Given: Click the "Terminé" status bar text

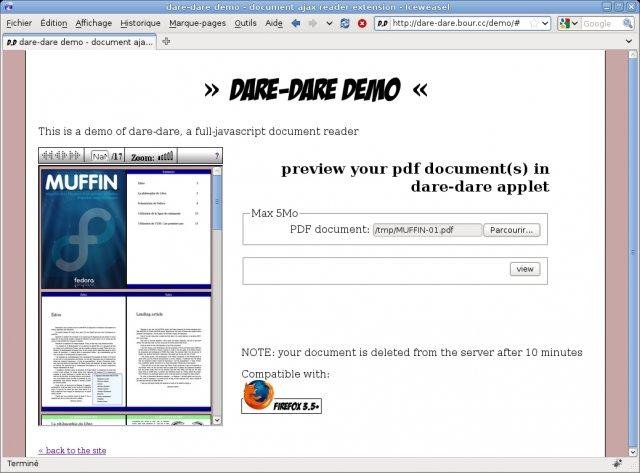Looking at the screenshot, I should pyautogui.click(x=23, y=464).
